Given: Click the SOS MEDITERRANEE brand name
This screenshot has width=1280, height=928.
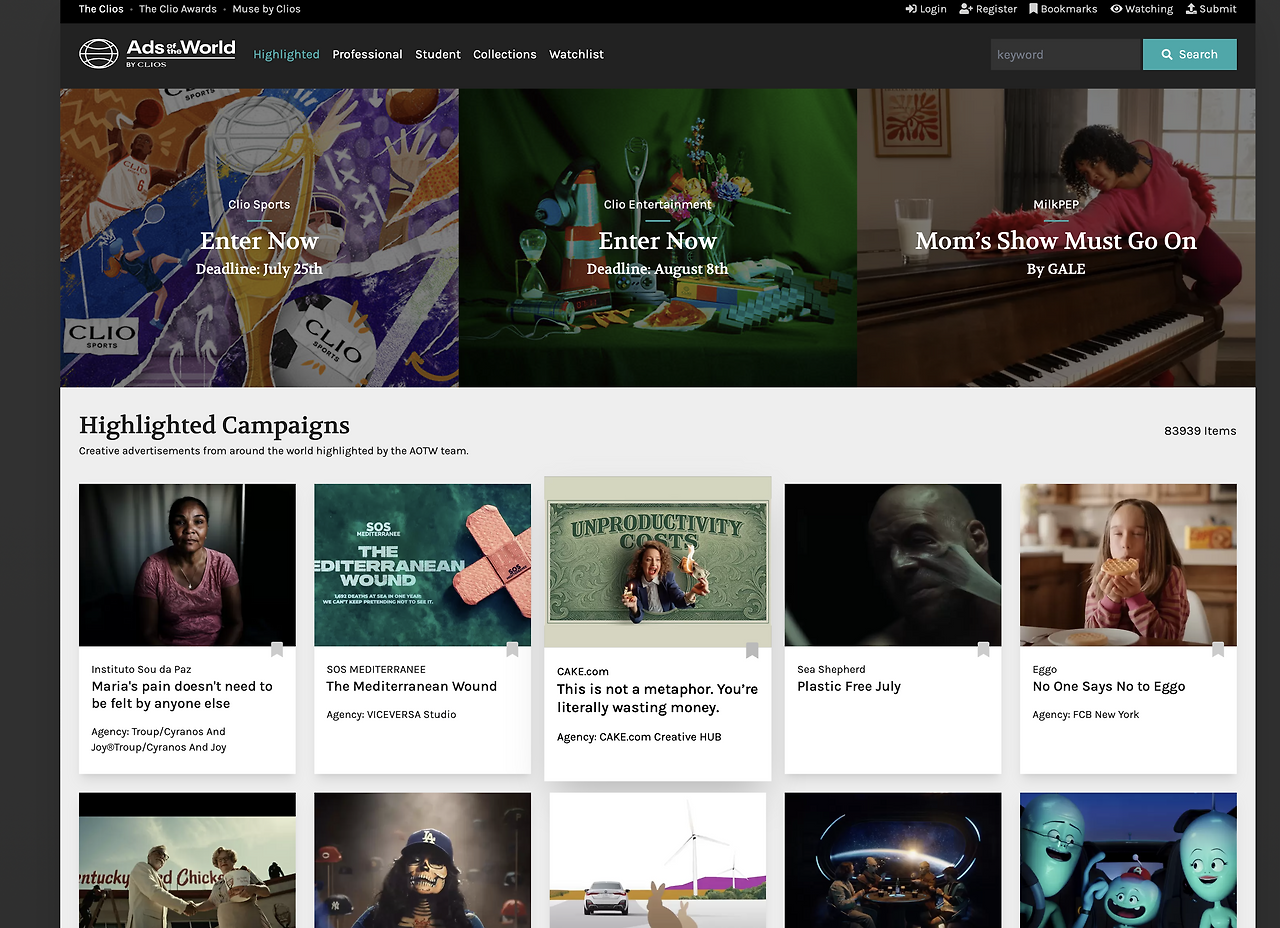Looking at the screenshot, I should (376, 669).
